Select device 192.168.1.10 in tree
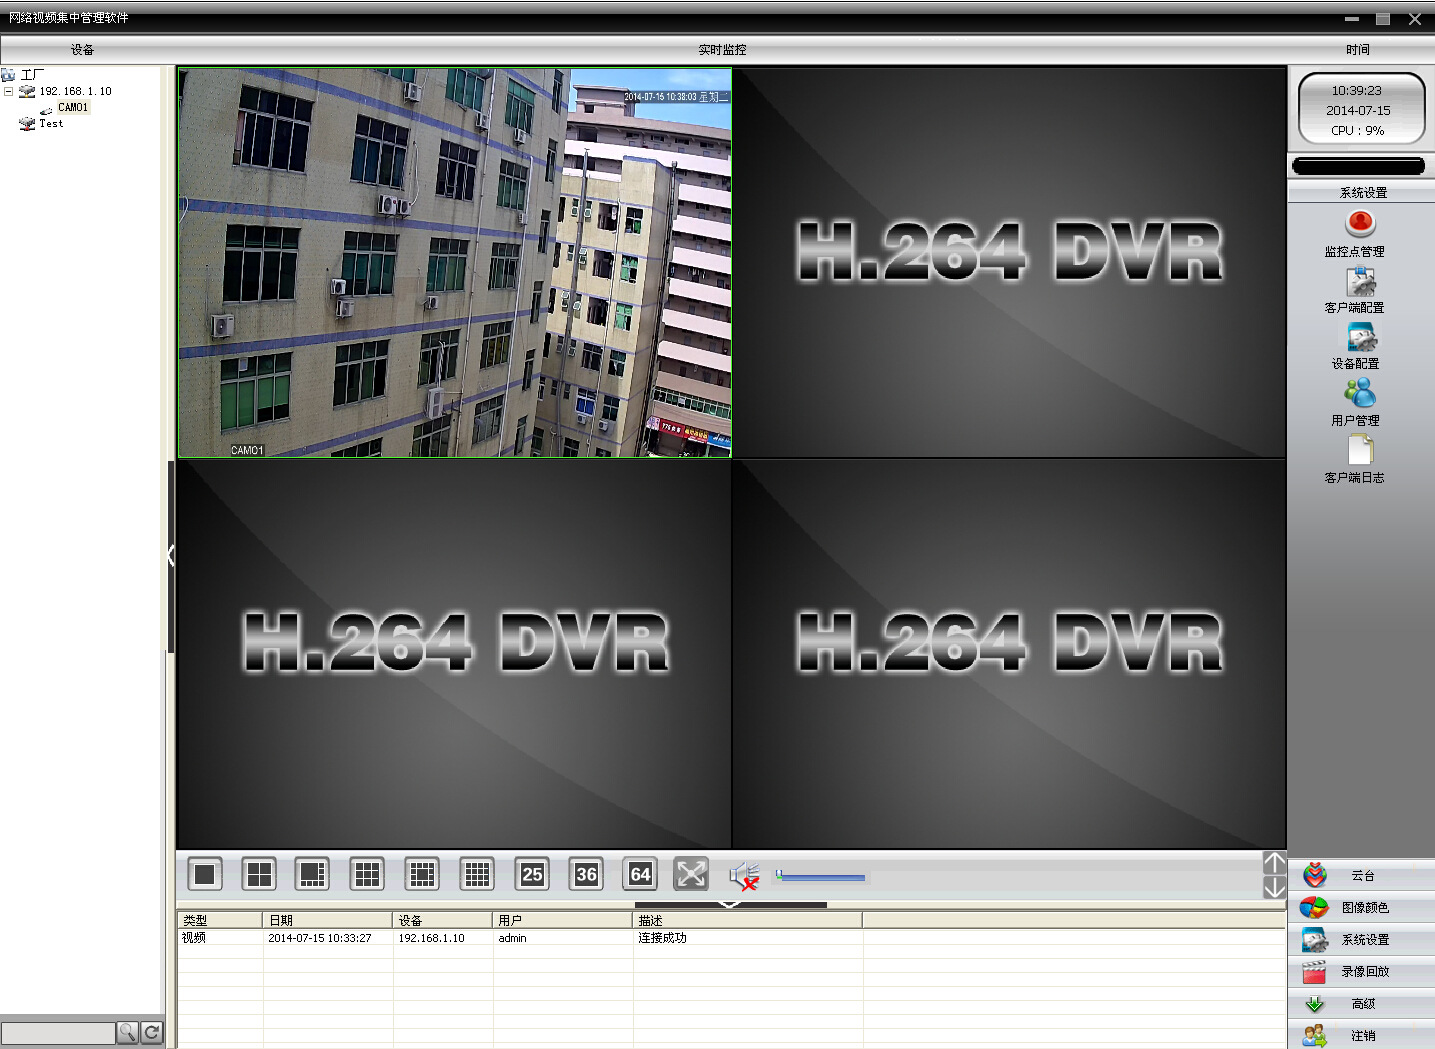The image size is (1435, 1049). [75, 91]
